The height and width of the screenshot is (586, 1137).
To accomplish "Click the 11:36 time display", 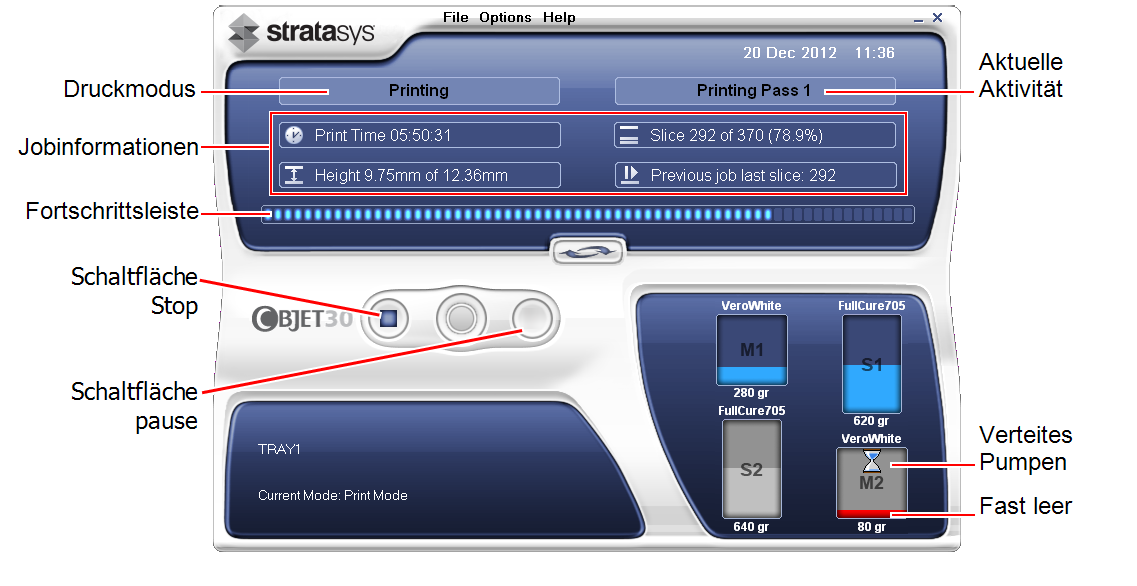I will (875, 53).
